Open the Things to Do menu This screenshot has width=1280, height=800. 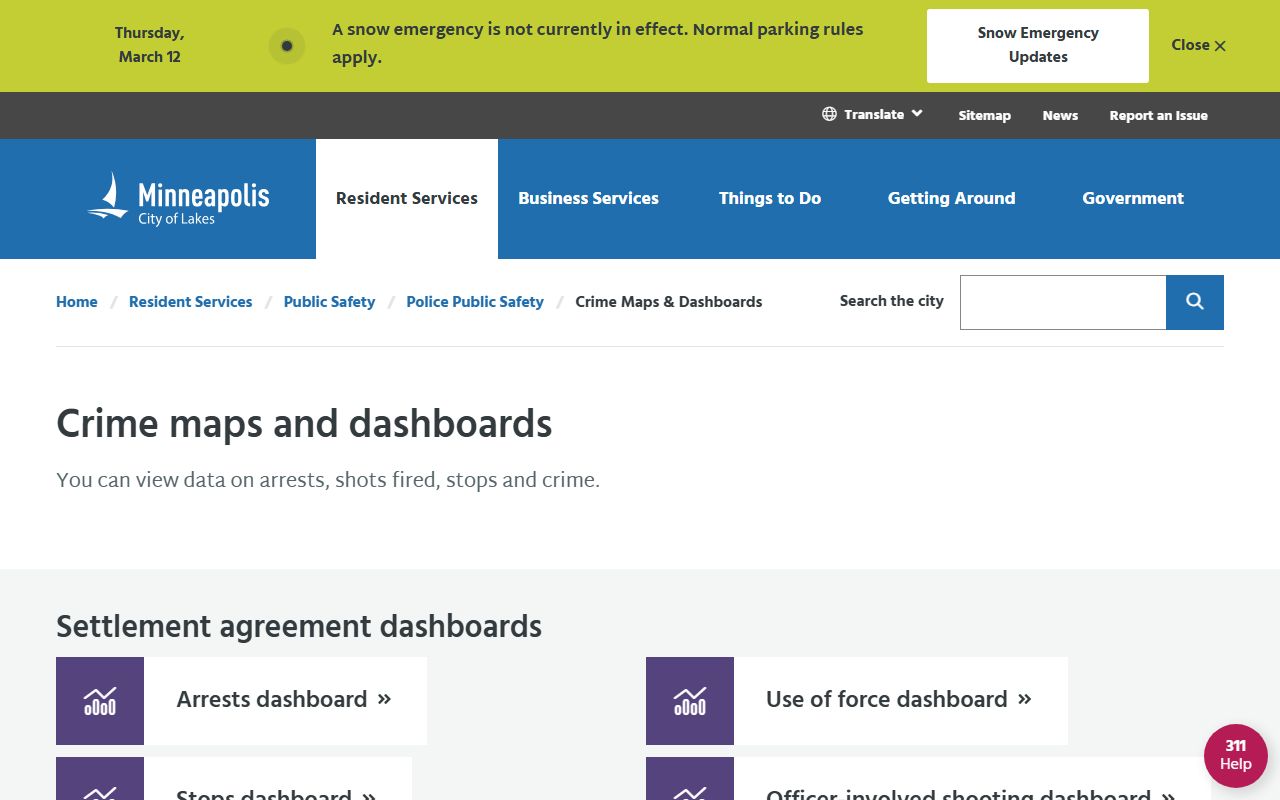tap(770, 199)
